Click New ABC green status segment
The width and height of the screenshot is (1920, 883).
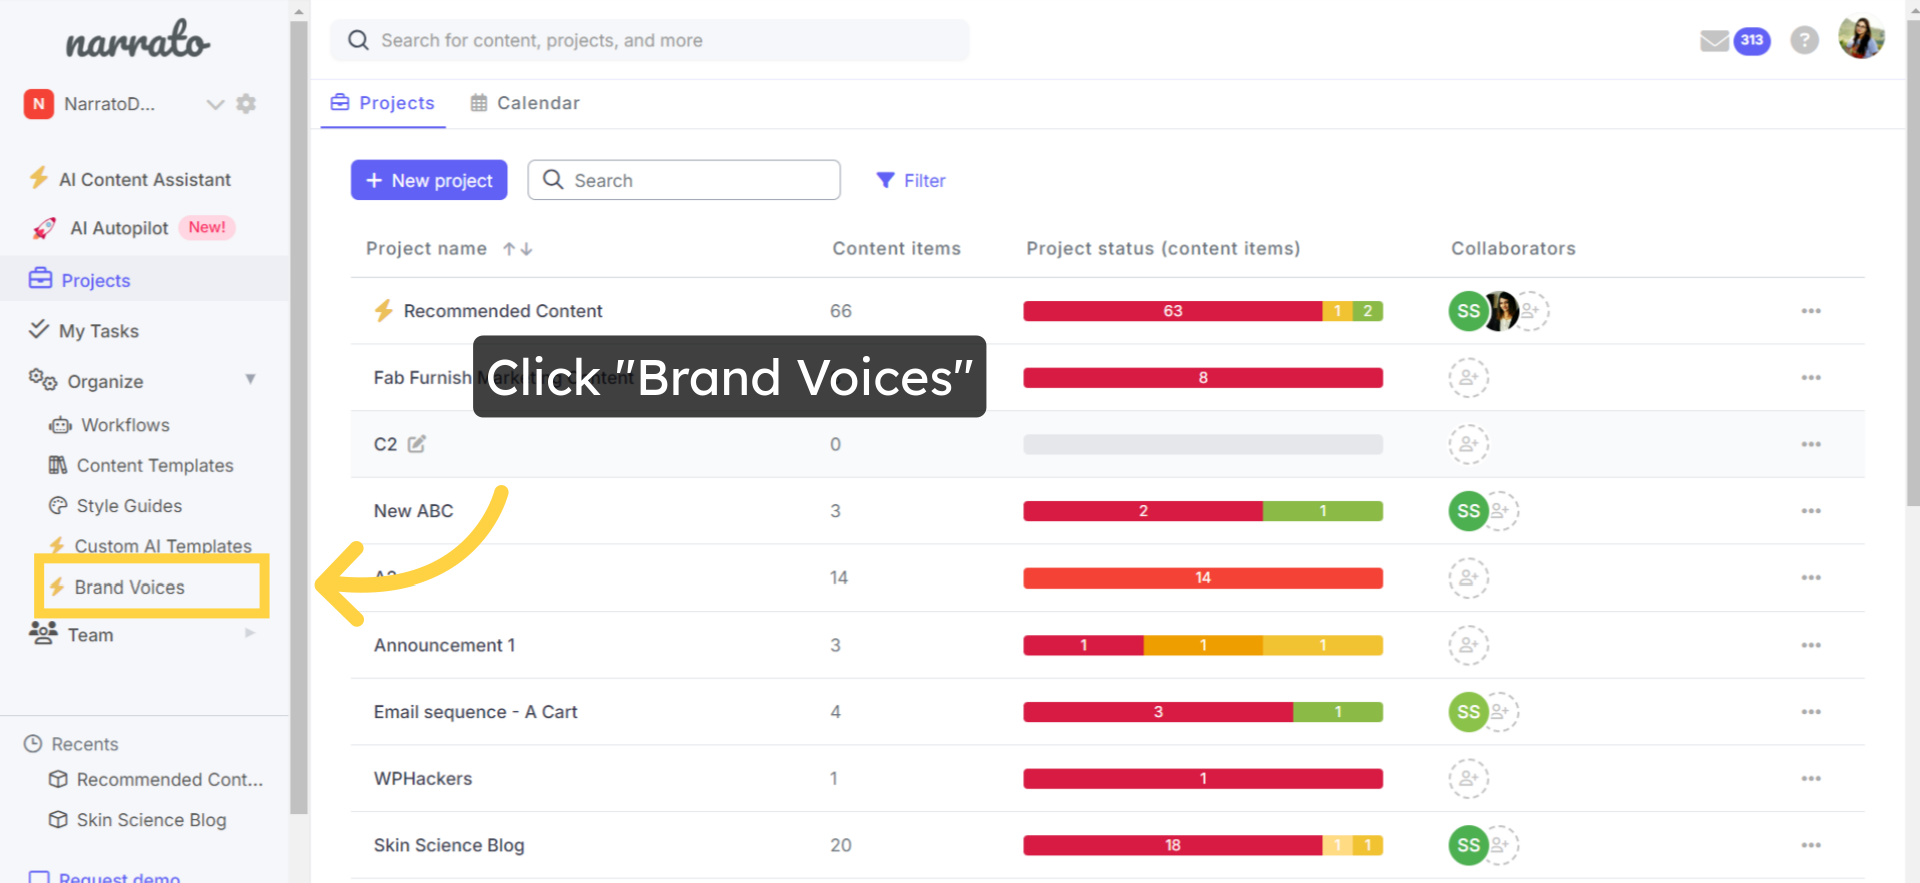point(1323,511)
